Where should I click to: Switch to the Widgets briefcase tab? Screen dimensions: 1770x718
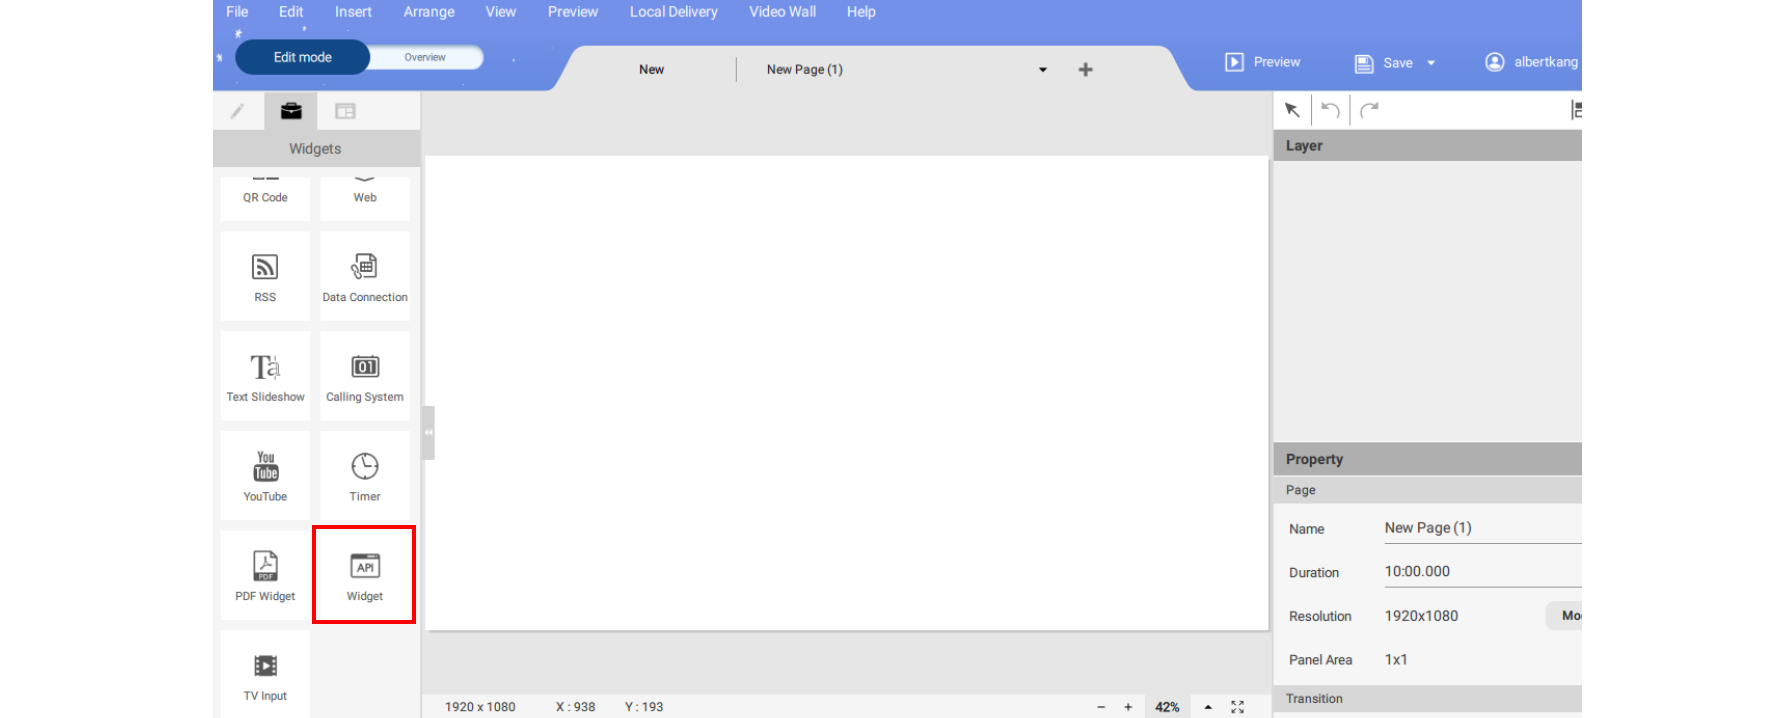[x=291, y=111]
